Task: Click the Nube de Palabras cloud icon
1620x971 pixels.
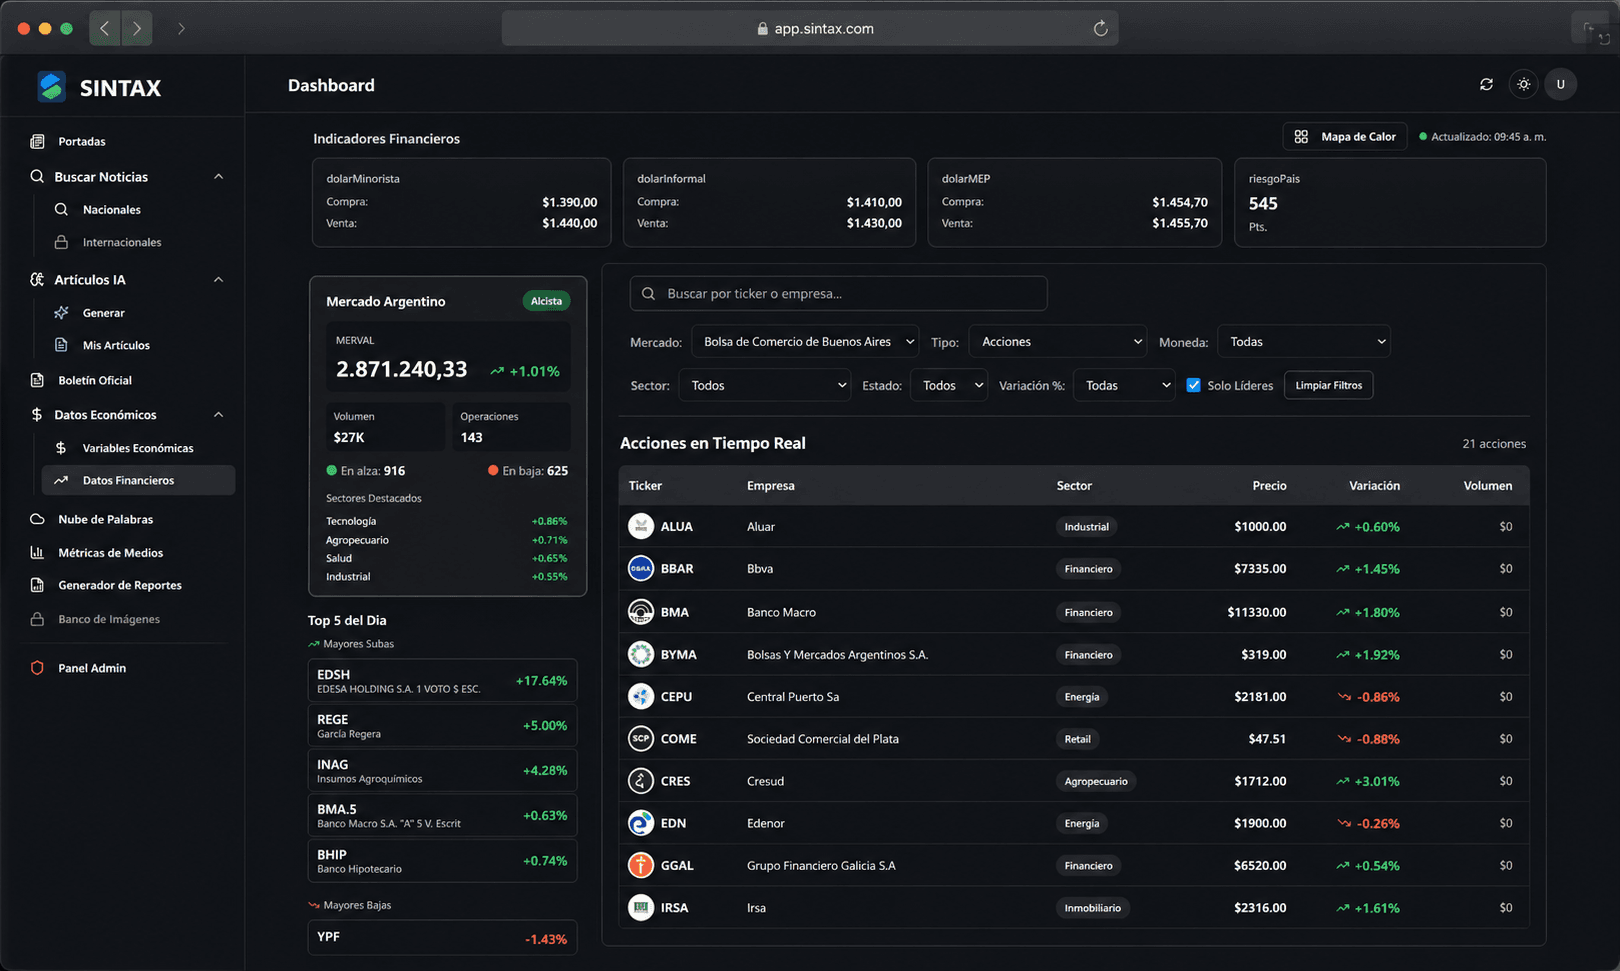Action: click(x=37, y=519)
